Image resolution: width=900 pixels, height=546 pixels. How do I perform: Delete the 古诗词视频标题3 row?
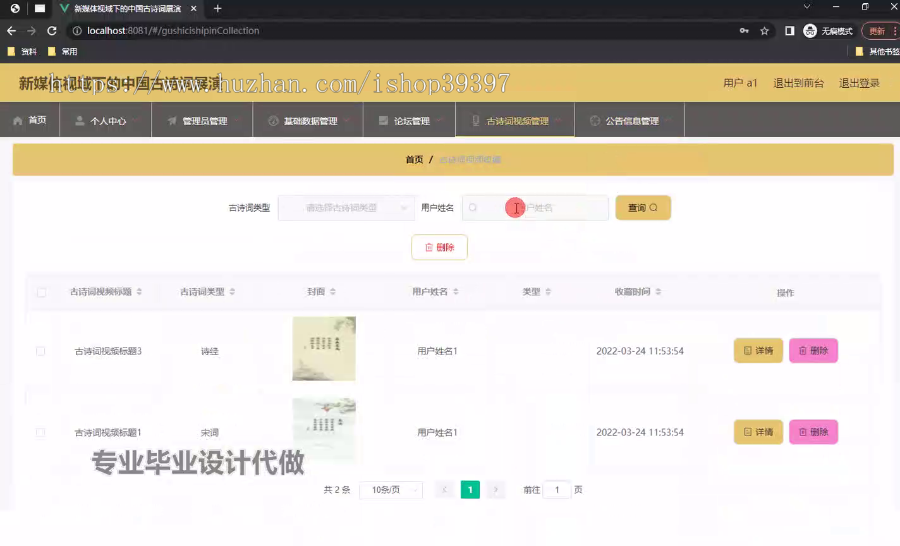tap(813, 351)
